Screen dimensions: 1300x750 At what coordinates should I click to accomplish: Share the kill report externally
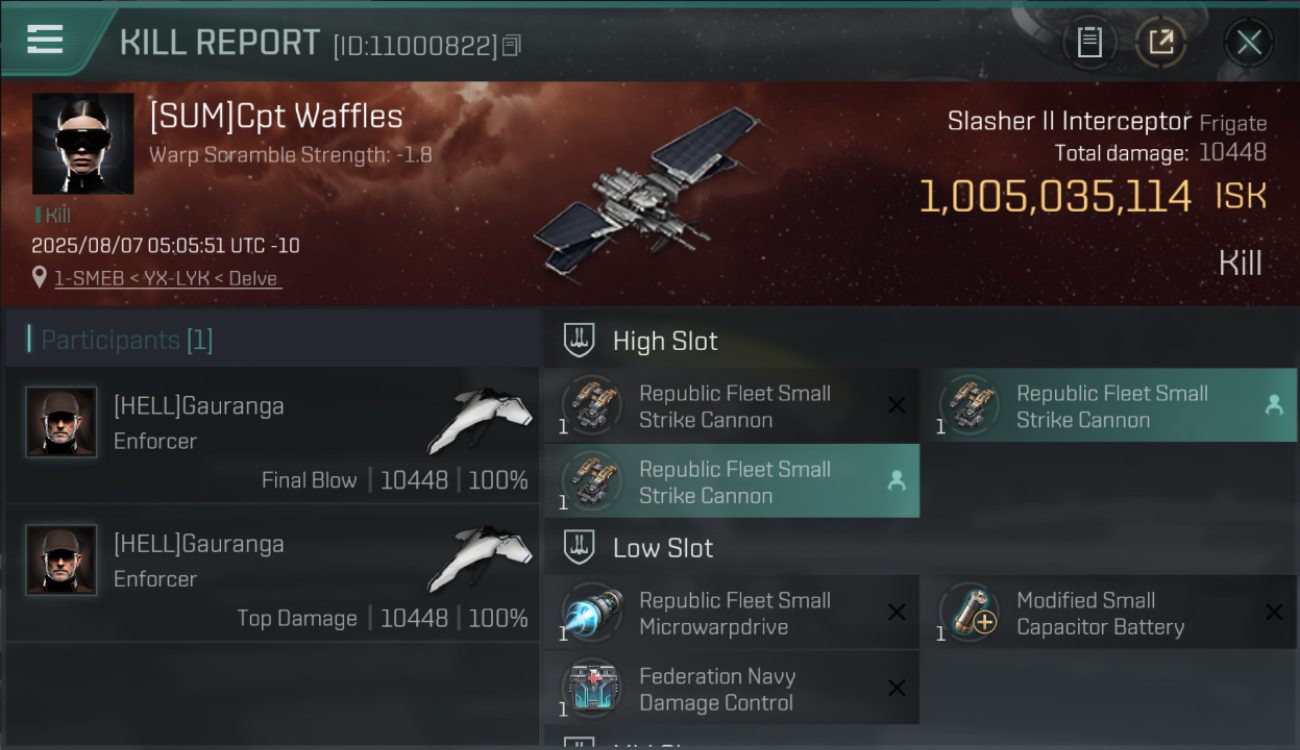point(1161,42)
